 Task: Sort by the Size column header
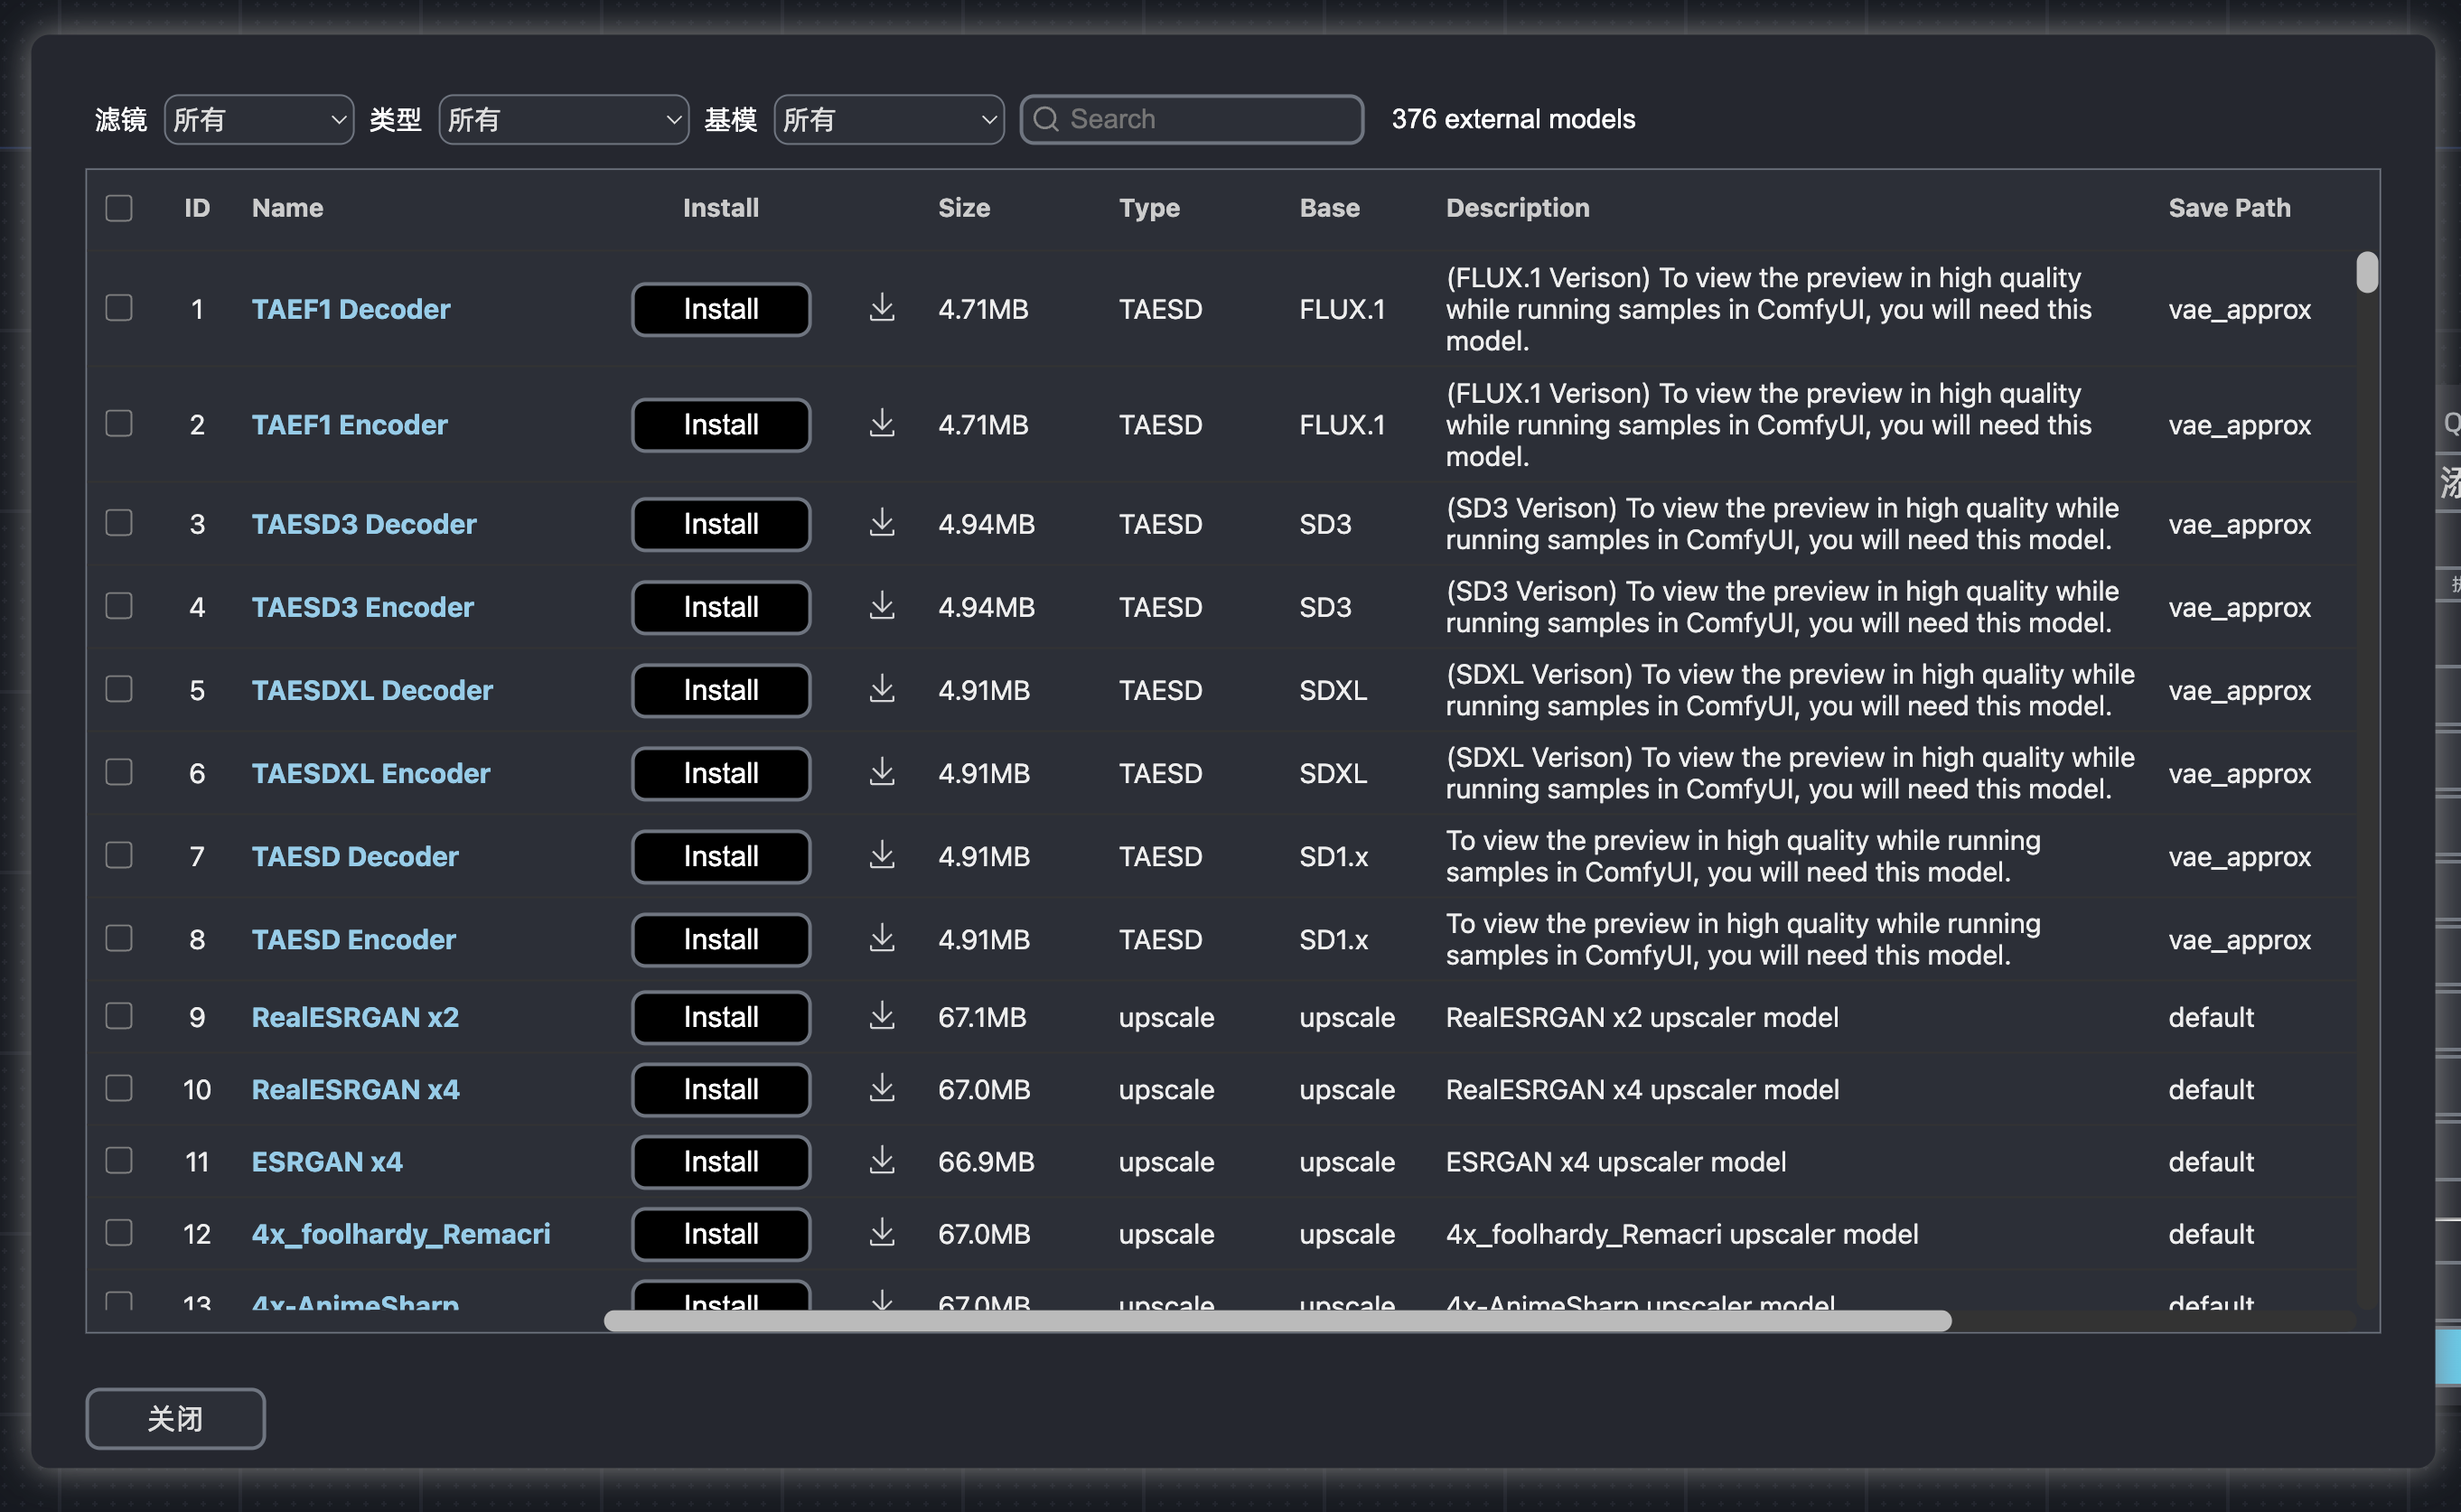pyautogui.click(x=964, y=207)
